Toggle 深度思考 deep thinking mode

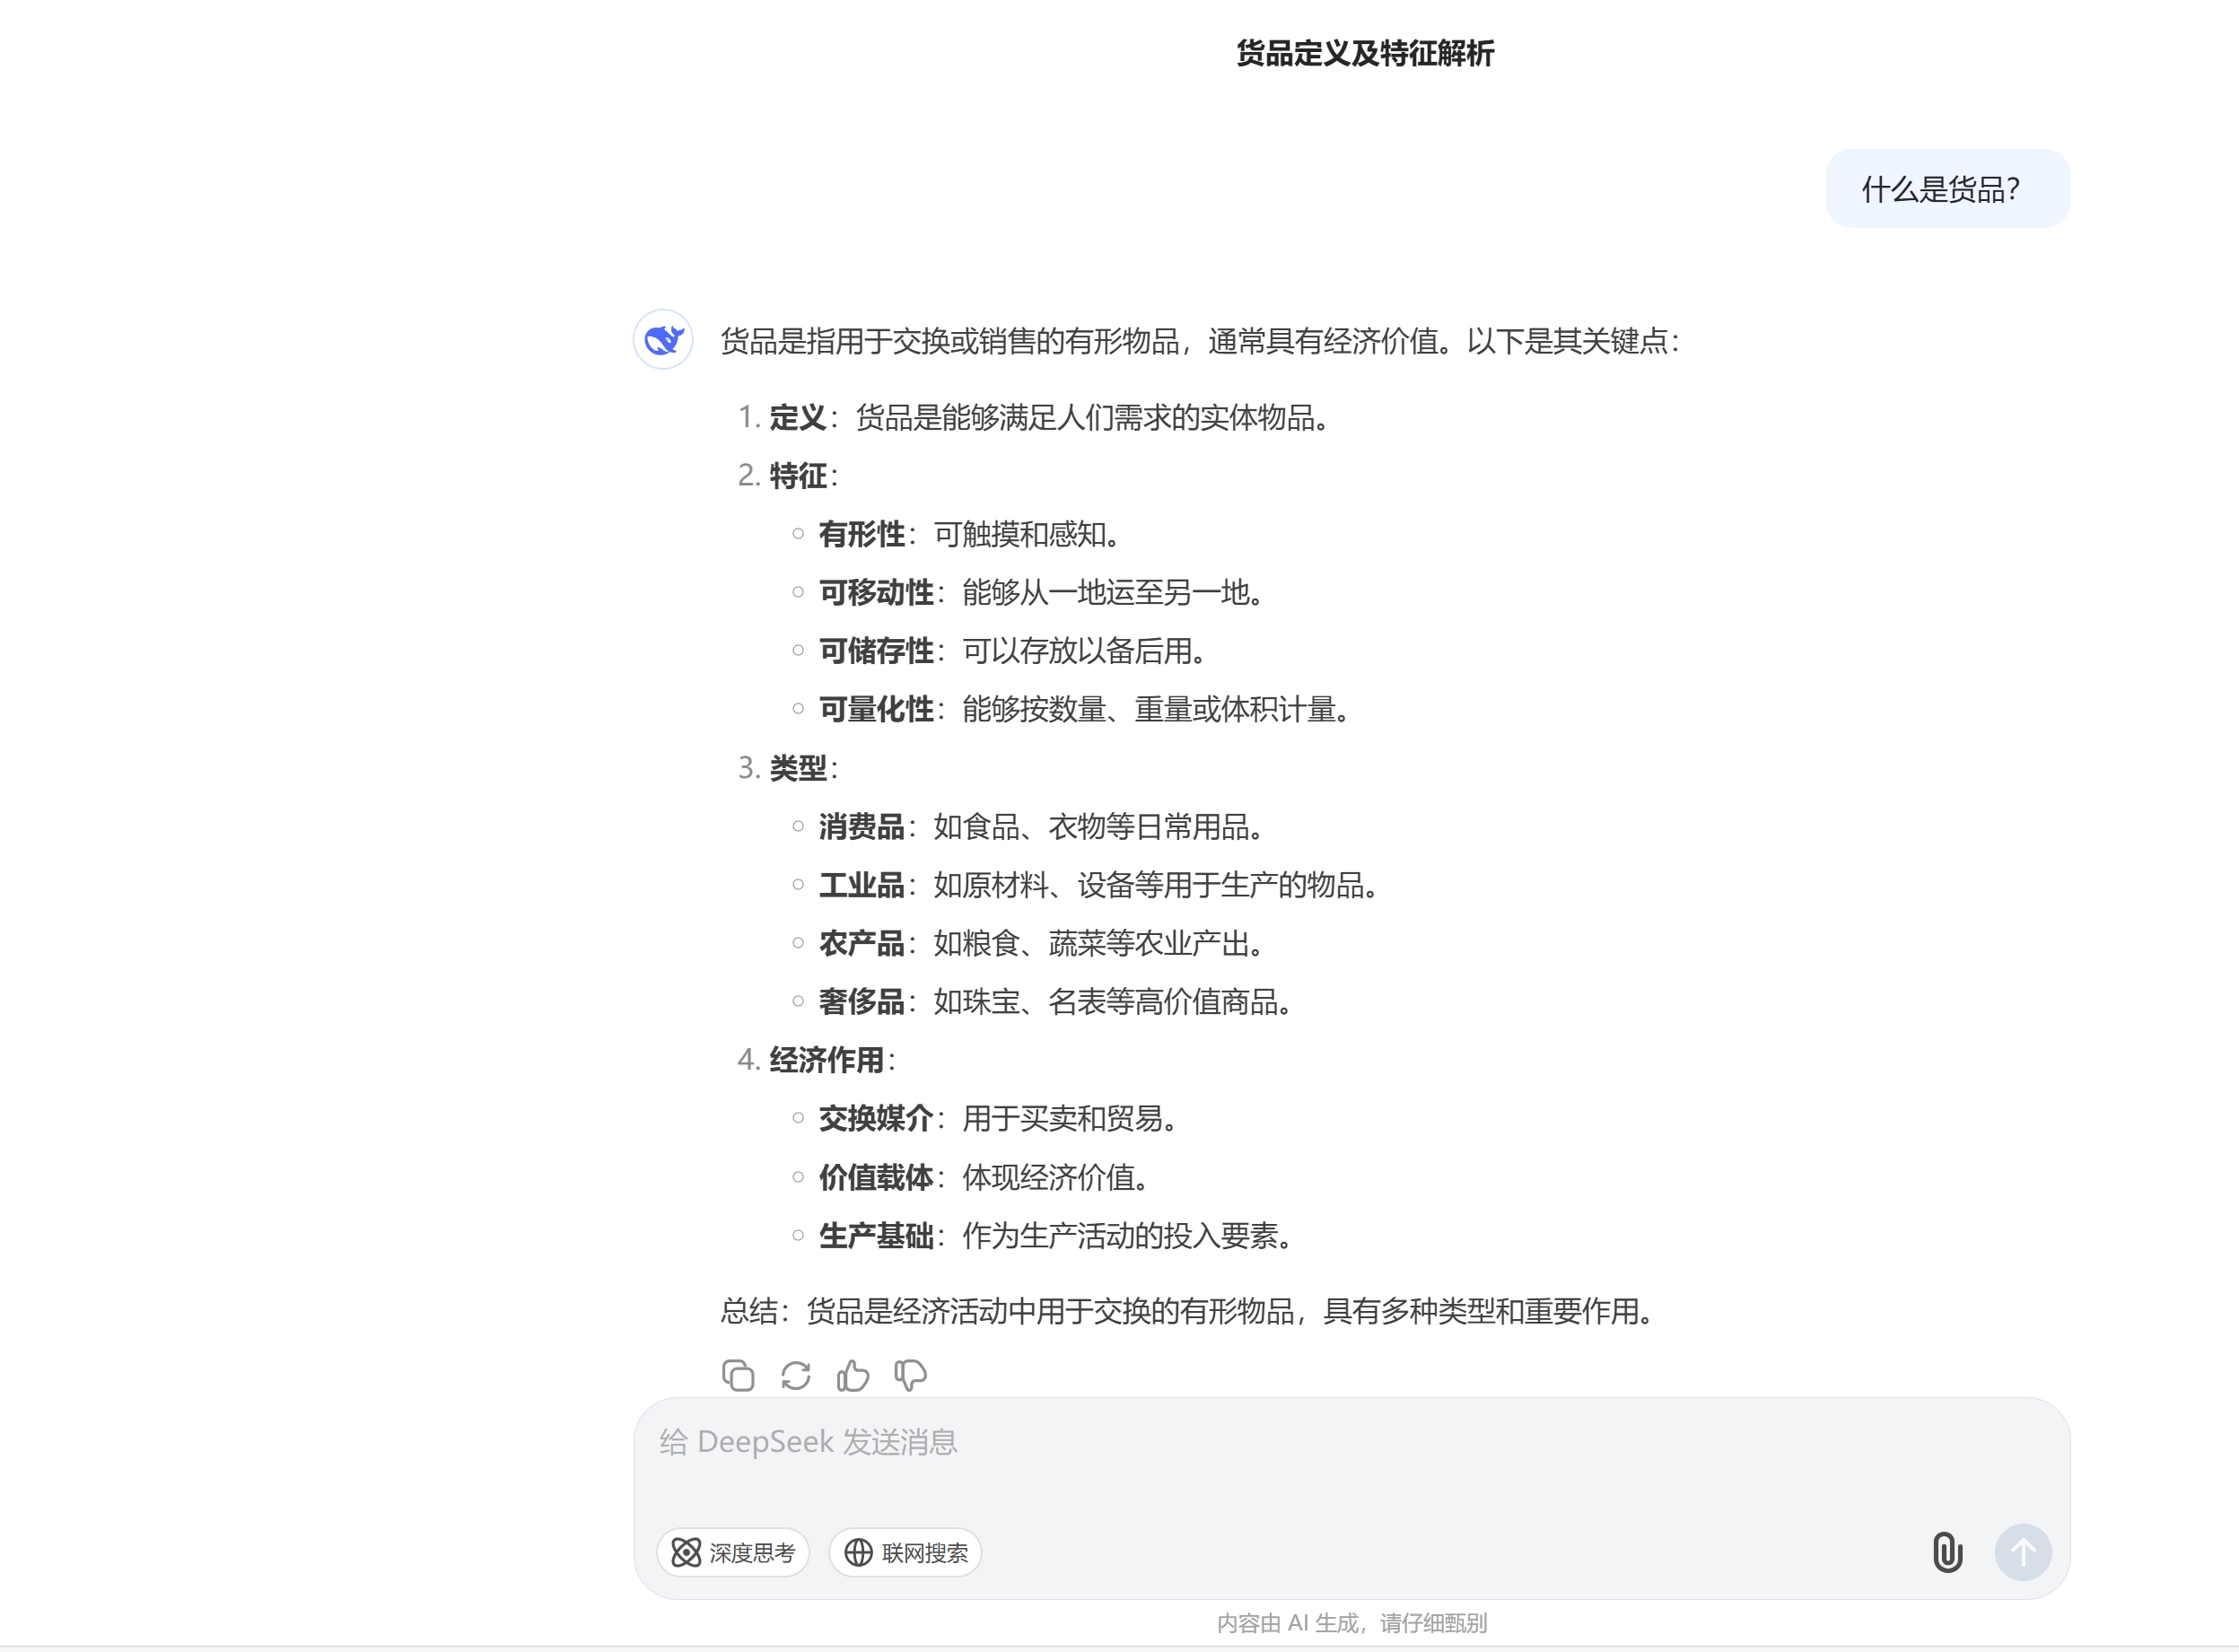point(733,1552)
